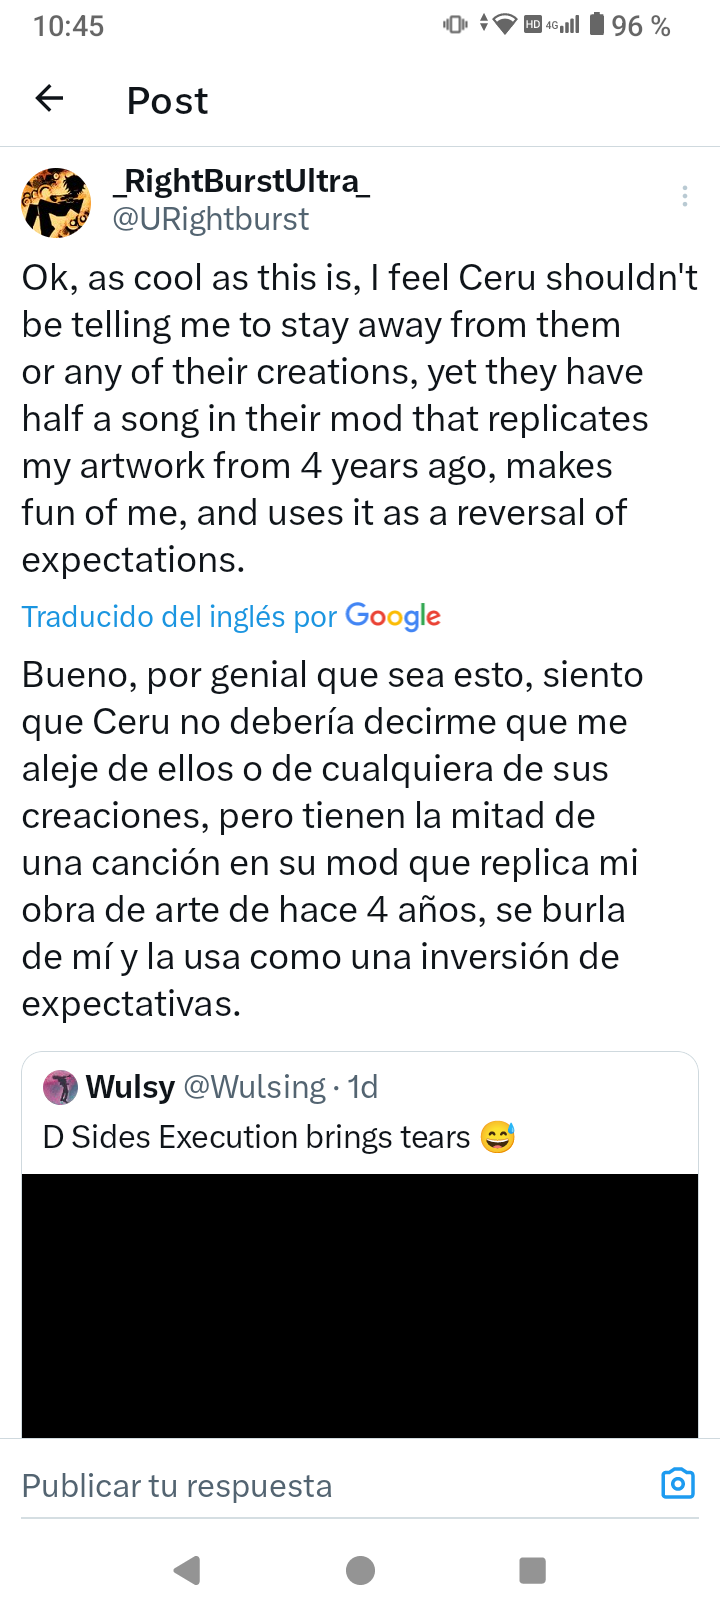The width and height of the screenshot is (720, 1612).
Task: Tap the @Wulsing handle in quoted post
Action: (x=255, y=1087)
